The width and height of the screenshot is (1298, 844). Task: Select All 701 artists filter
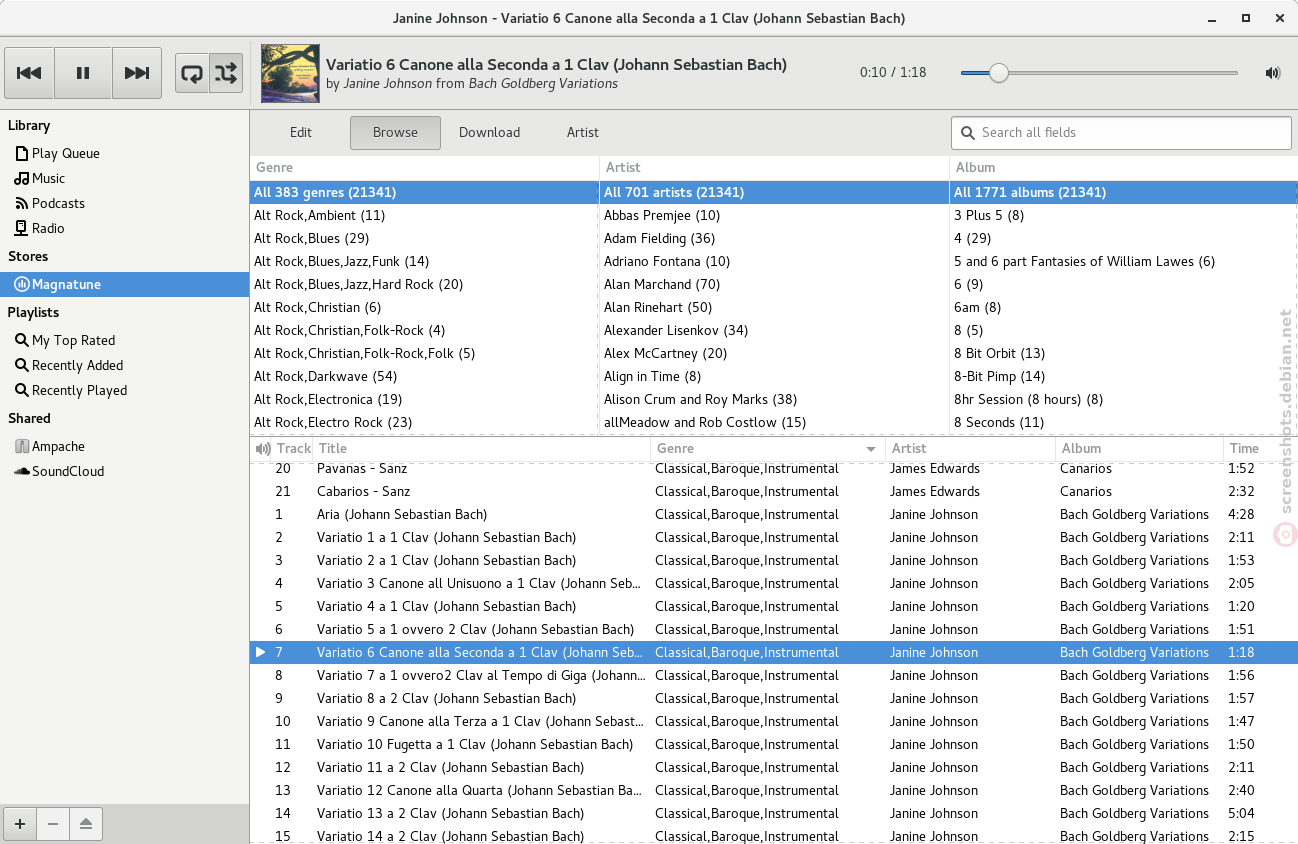point(774,192)
